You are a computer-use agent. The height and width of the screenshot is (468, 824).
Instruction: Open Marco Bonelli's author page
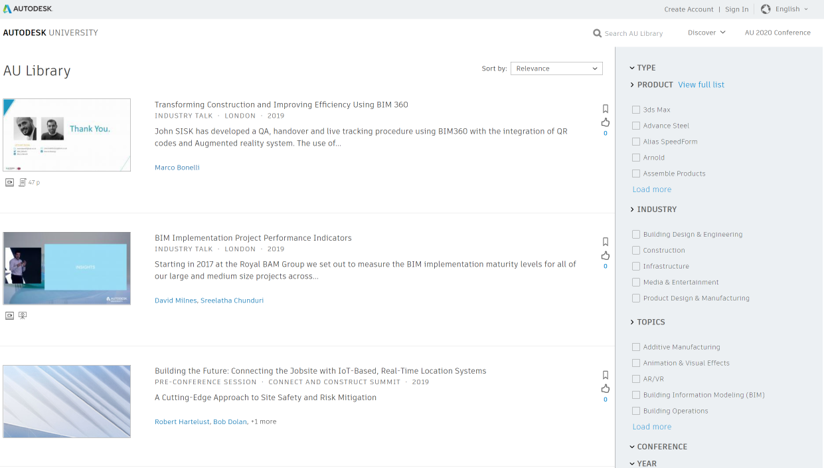[x=177, y=168]
